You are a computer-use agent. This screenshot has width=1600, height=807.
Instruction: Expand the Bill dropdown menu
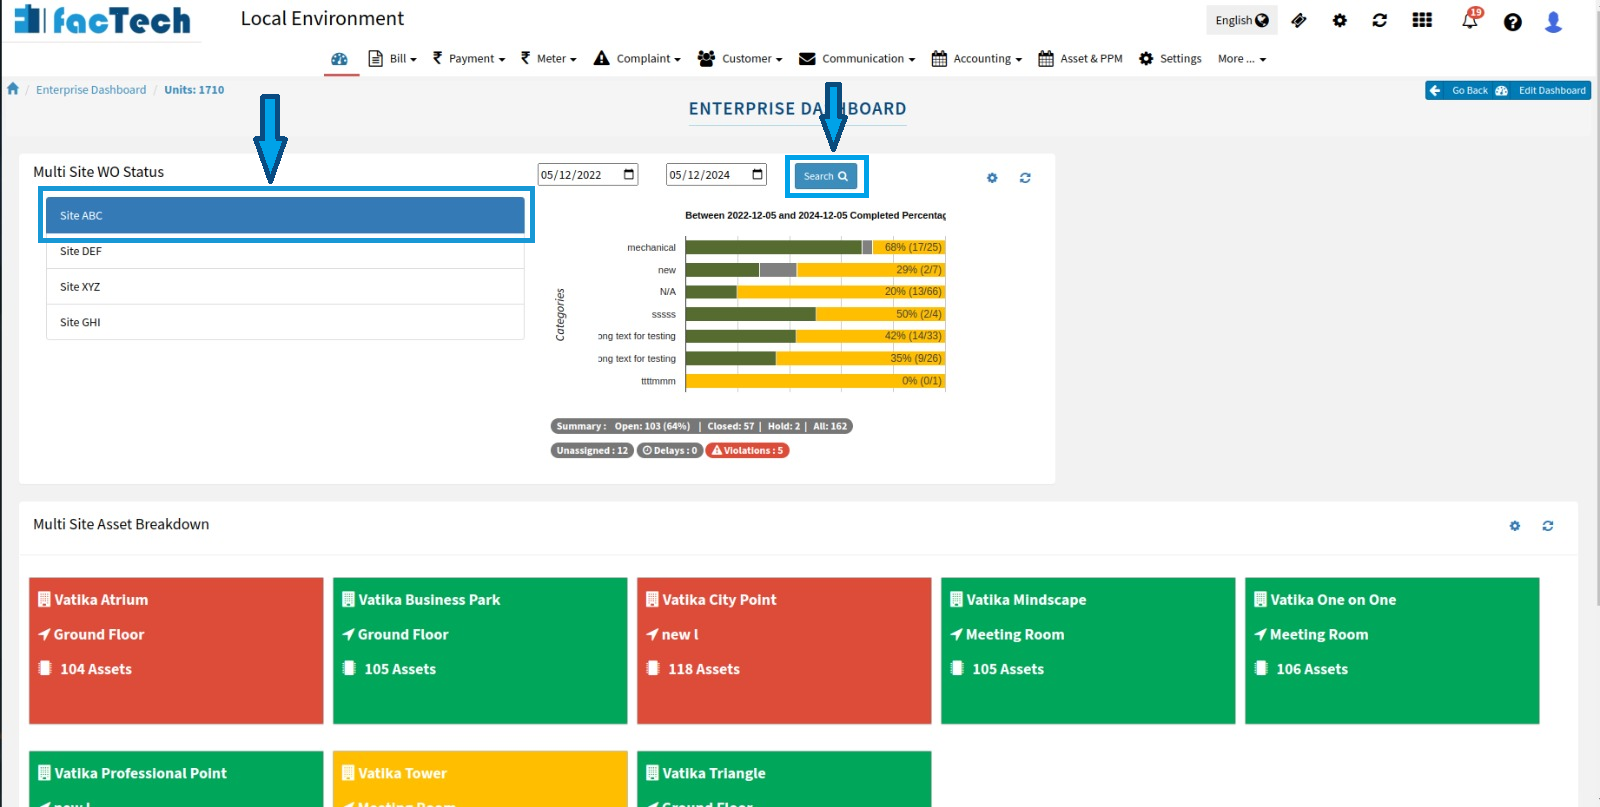click(x=393, y=59)
